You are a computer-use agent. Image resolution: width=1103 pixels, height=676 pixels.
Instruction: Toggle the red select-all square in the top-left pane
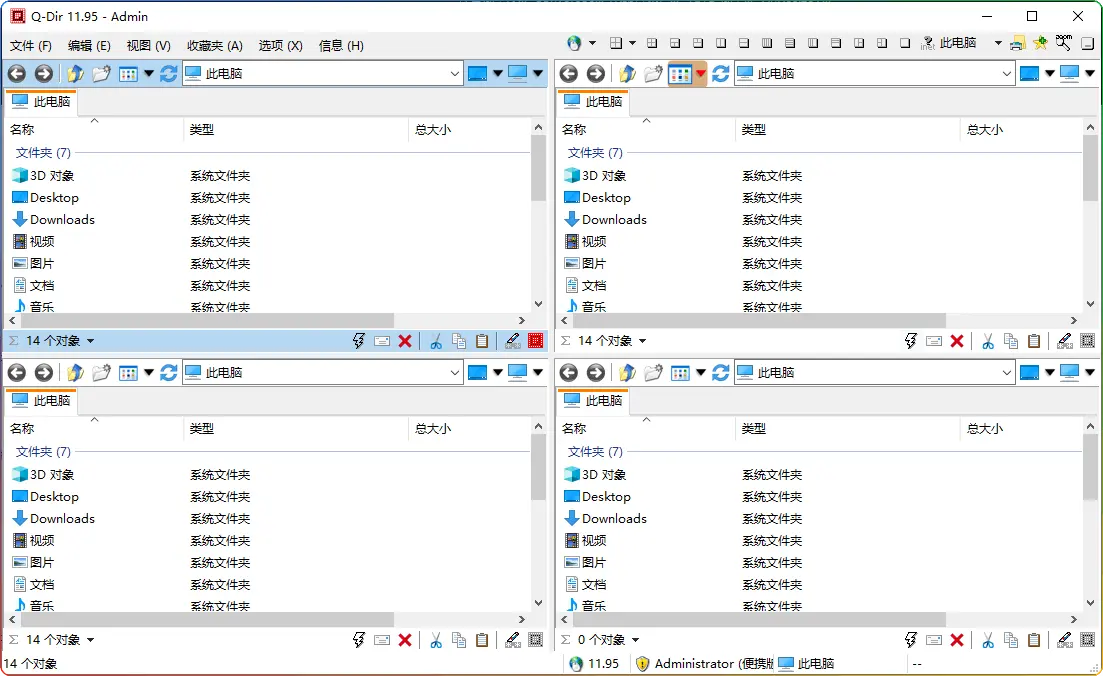tap(536, 341)
